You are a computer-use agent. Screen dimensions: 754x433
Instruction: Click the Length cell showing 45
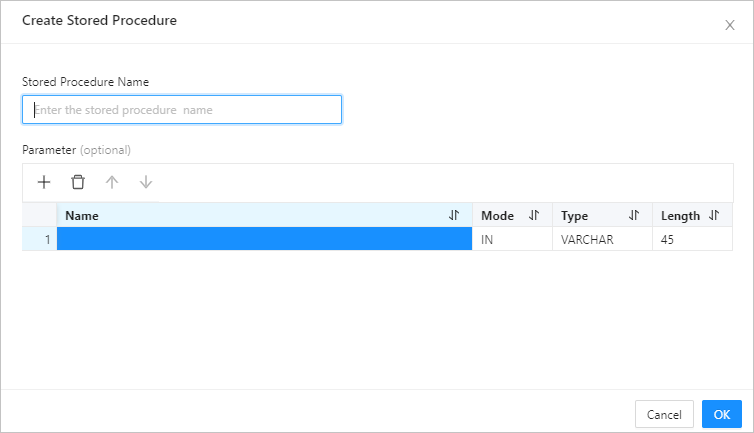692,239
